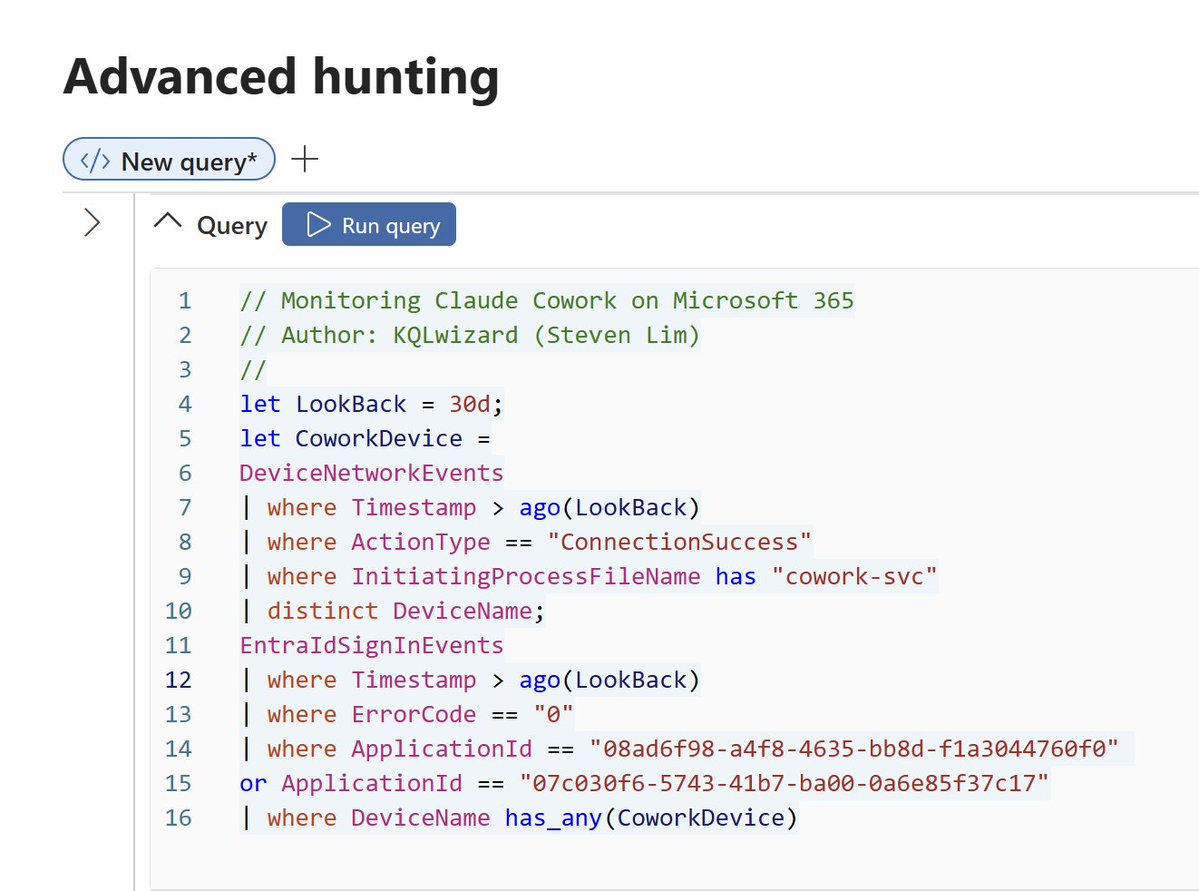The width and height of the screenshot is (1199, 891).
Task: Click ApplicationId string starting with 07c030f6
Action: 784,782
